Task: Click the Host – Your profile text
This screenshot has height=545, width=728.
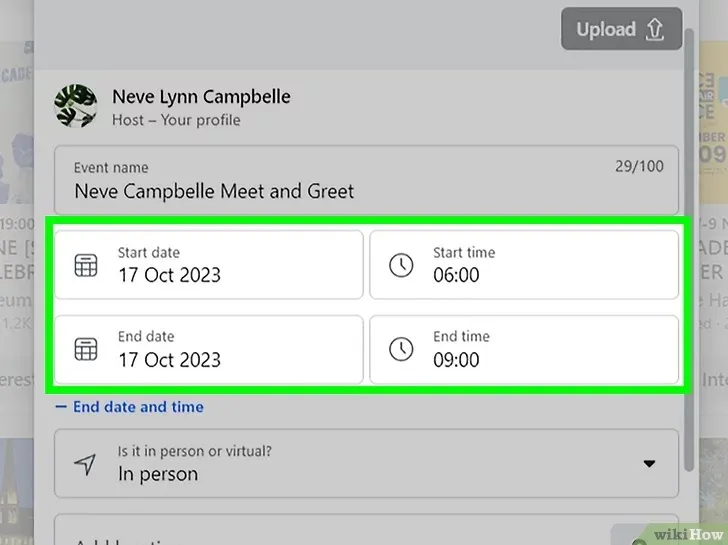Action: click(x=176, y=120)
